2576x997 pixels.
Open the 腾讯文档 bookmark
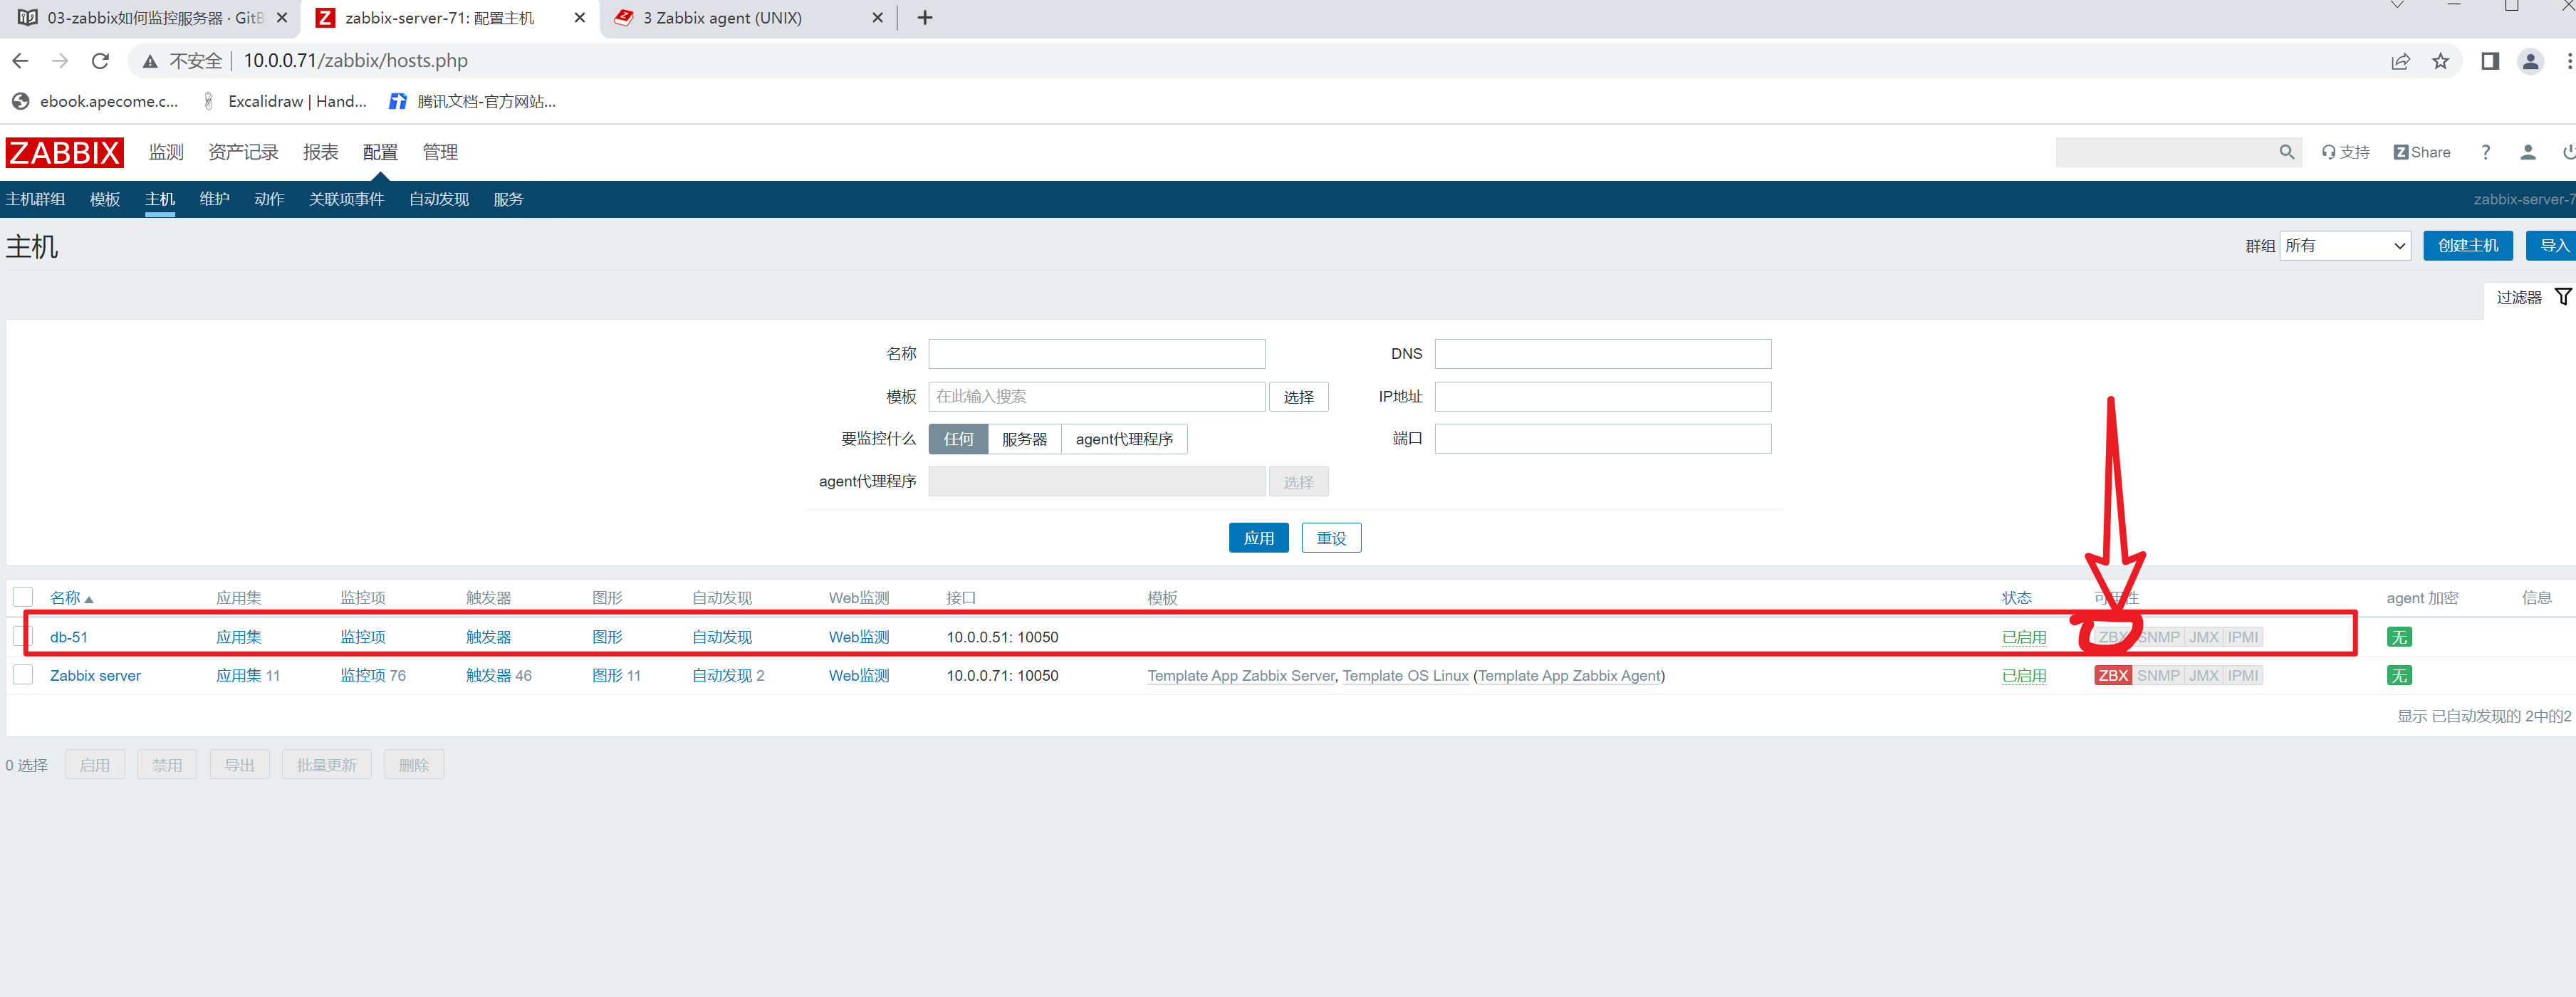click(472, 101)
